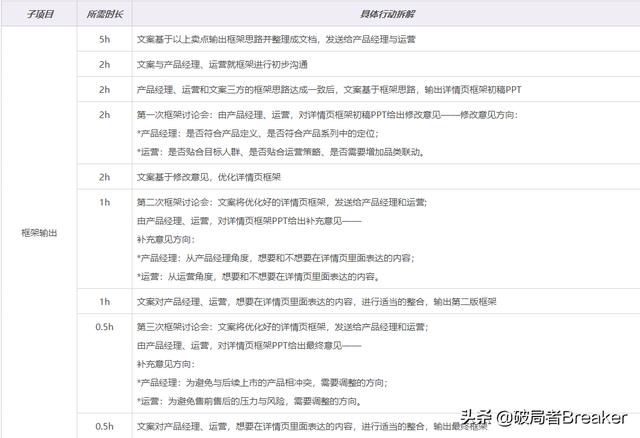Screen dimensions: 640x438
Task: Click text 文案基于修改意见，优化详情页框架
Action: (x=209, y=177)
